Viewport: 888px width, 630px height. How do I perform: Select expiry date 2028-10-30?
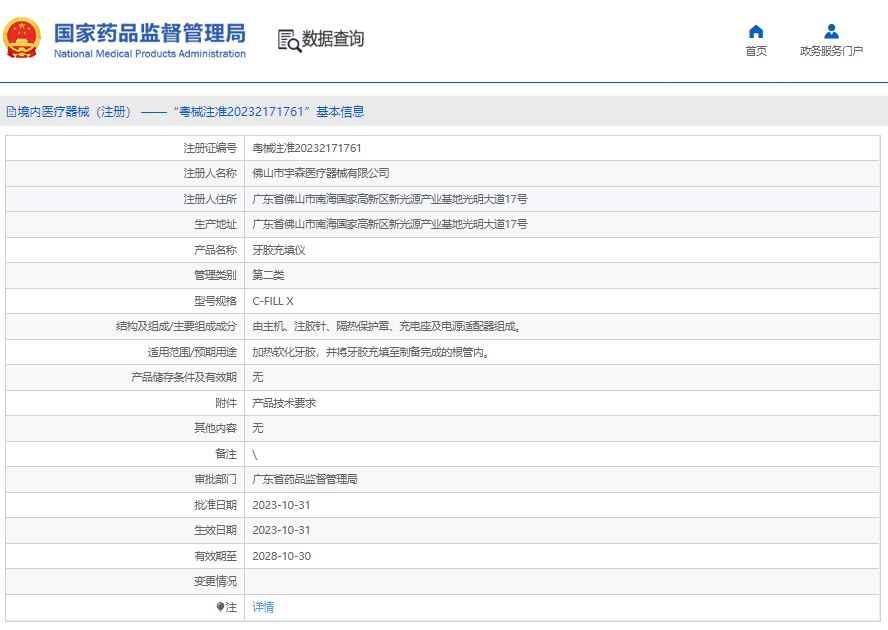[281, 556]
